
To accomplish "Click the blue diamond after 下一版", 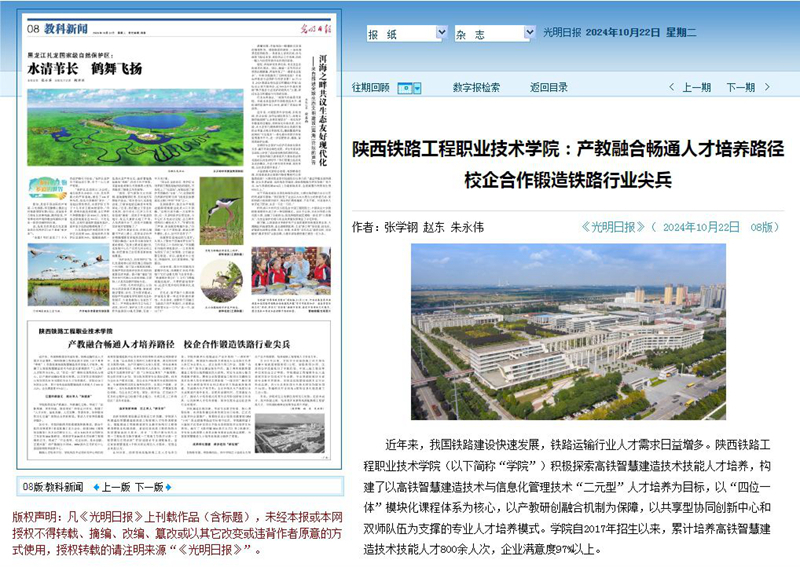I will (x=168, y=487).
